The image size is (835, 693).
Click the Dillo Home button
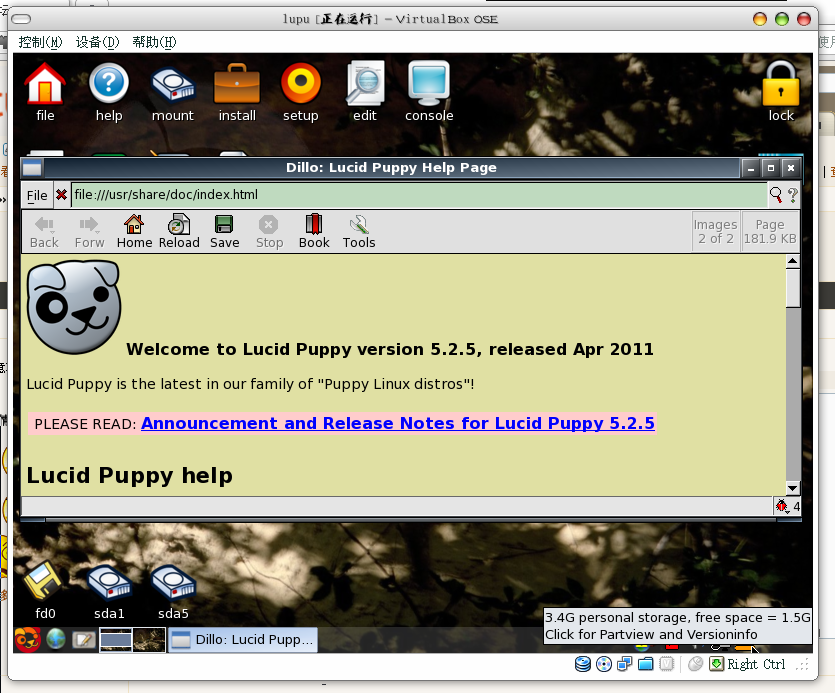[134, 232]
